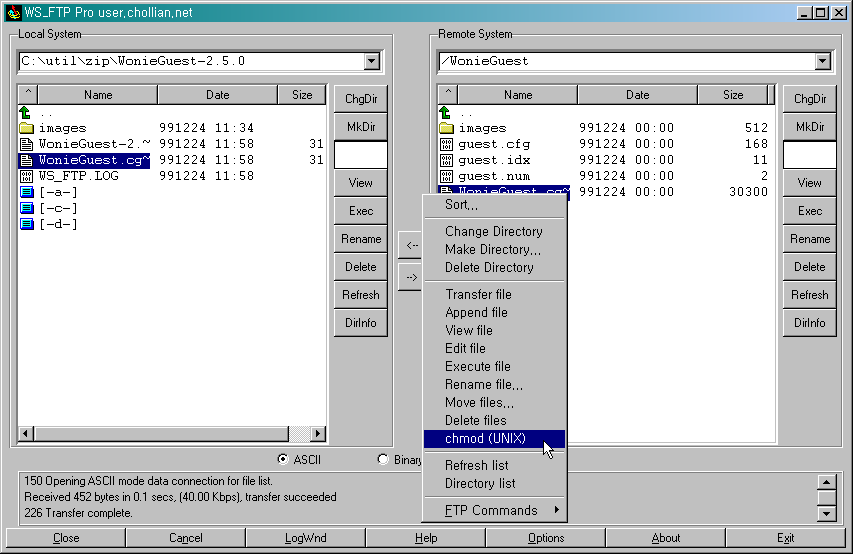Click local View button
The width and height of the screenshot is (853, 554).
point(361,183)
